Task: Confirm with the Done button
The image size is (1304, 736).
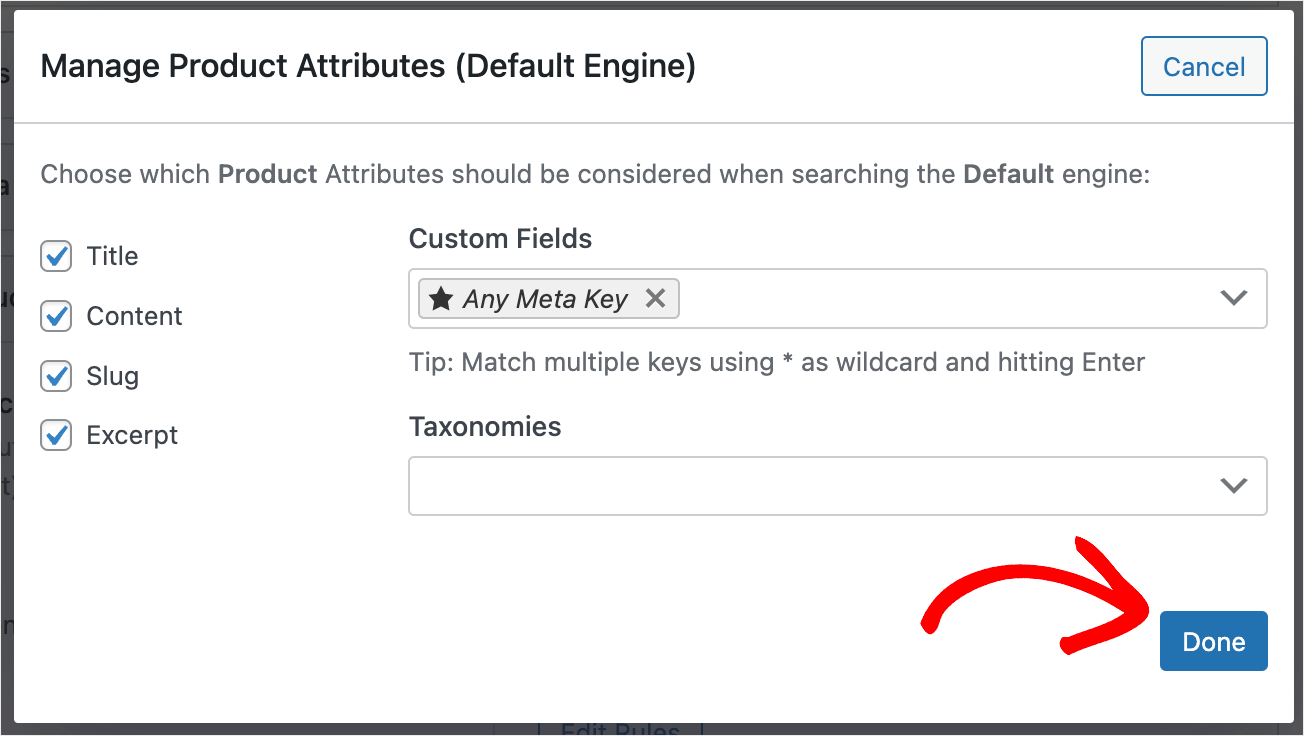Action: [x=1214, y=641]
